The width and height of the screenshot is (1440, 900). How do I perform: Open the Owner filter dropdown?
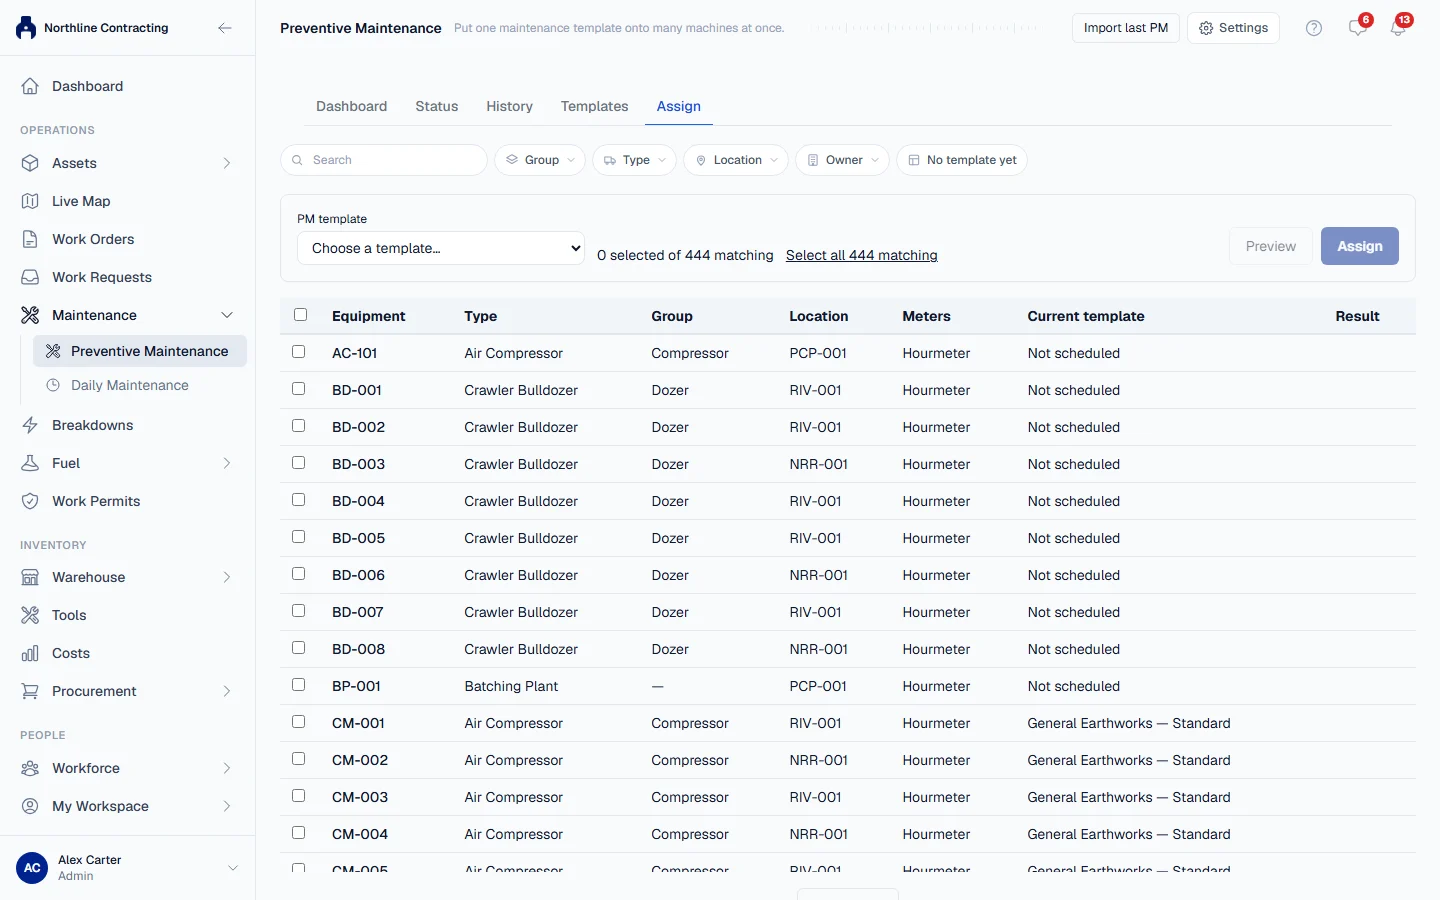pyautogui.click(x=842, y=160)
